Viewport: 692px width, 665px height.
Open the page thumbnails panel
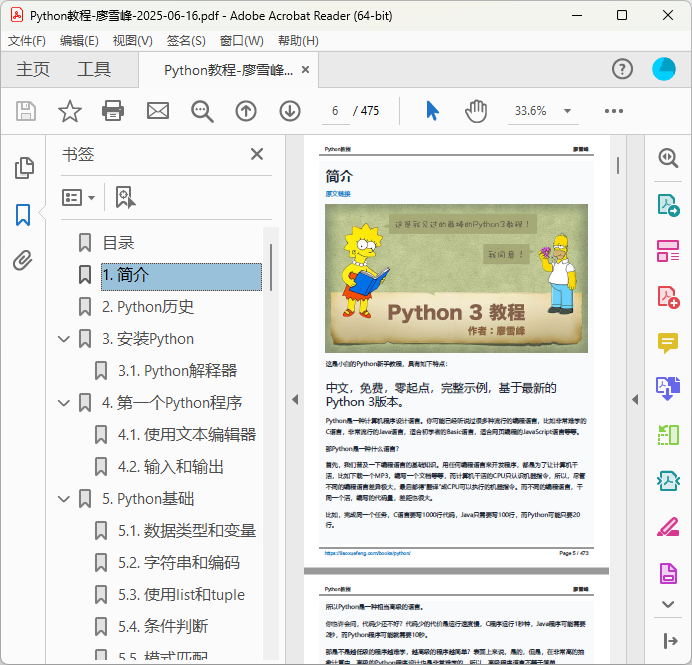[24, 168]
